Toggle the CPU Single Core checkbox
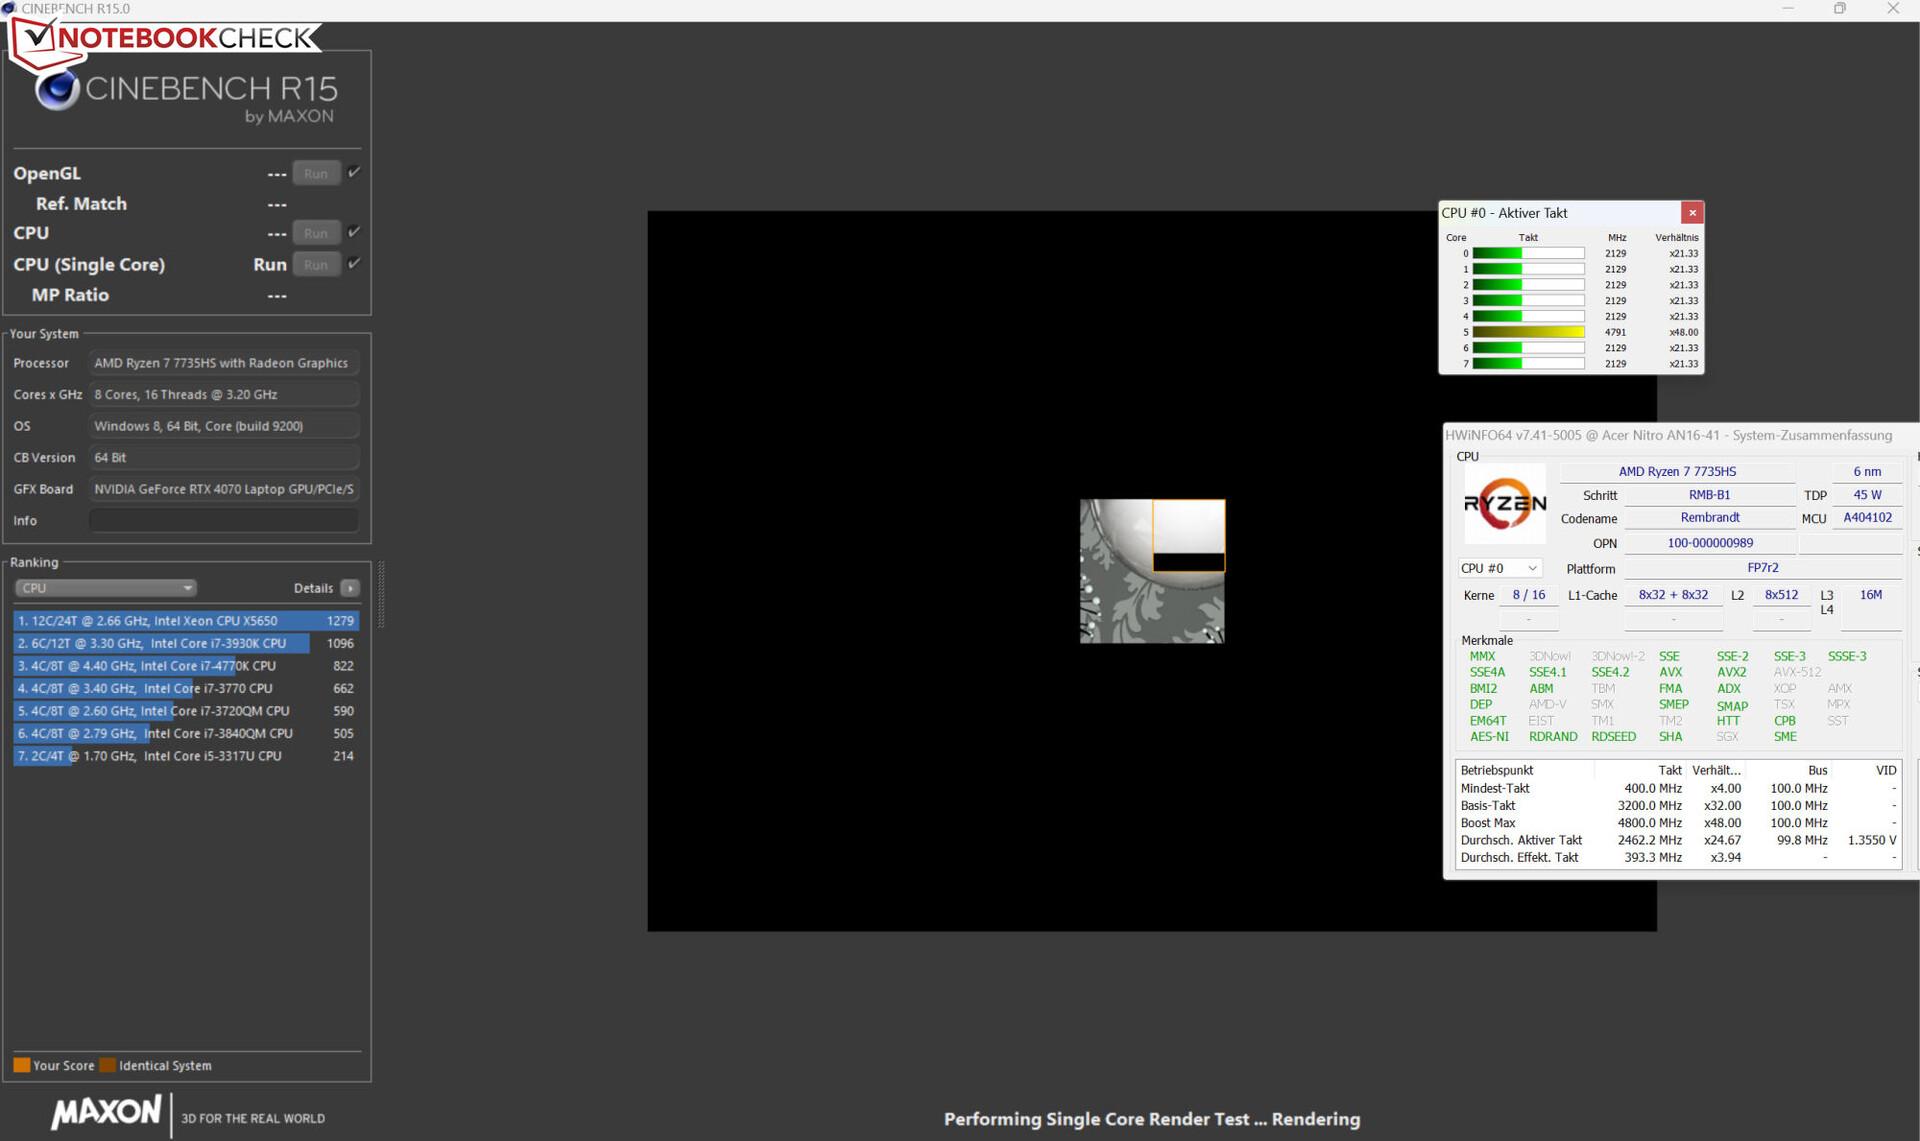This screenshot has height=1141, width=1920. click(x=354, y=264)
